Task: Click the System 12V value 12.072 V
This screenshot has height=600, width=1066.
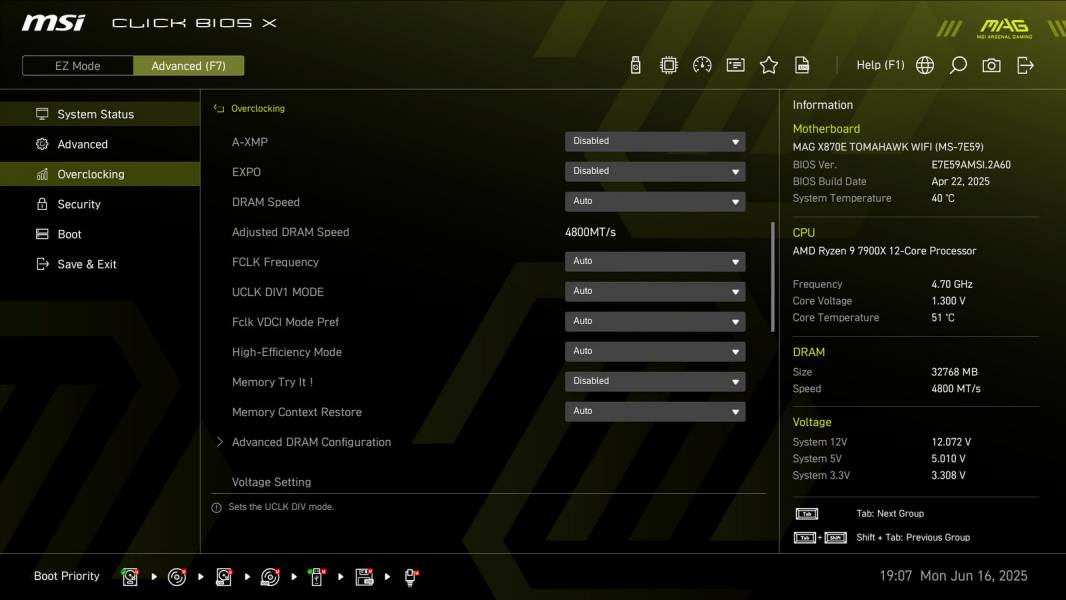Action: pos(951,442)
